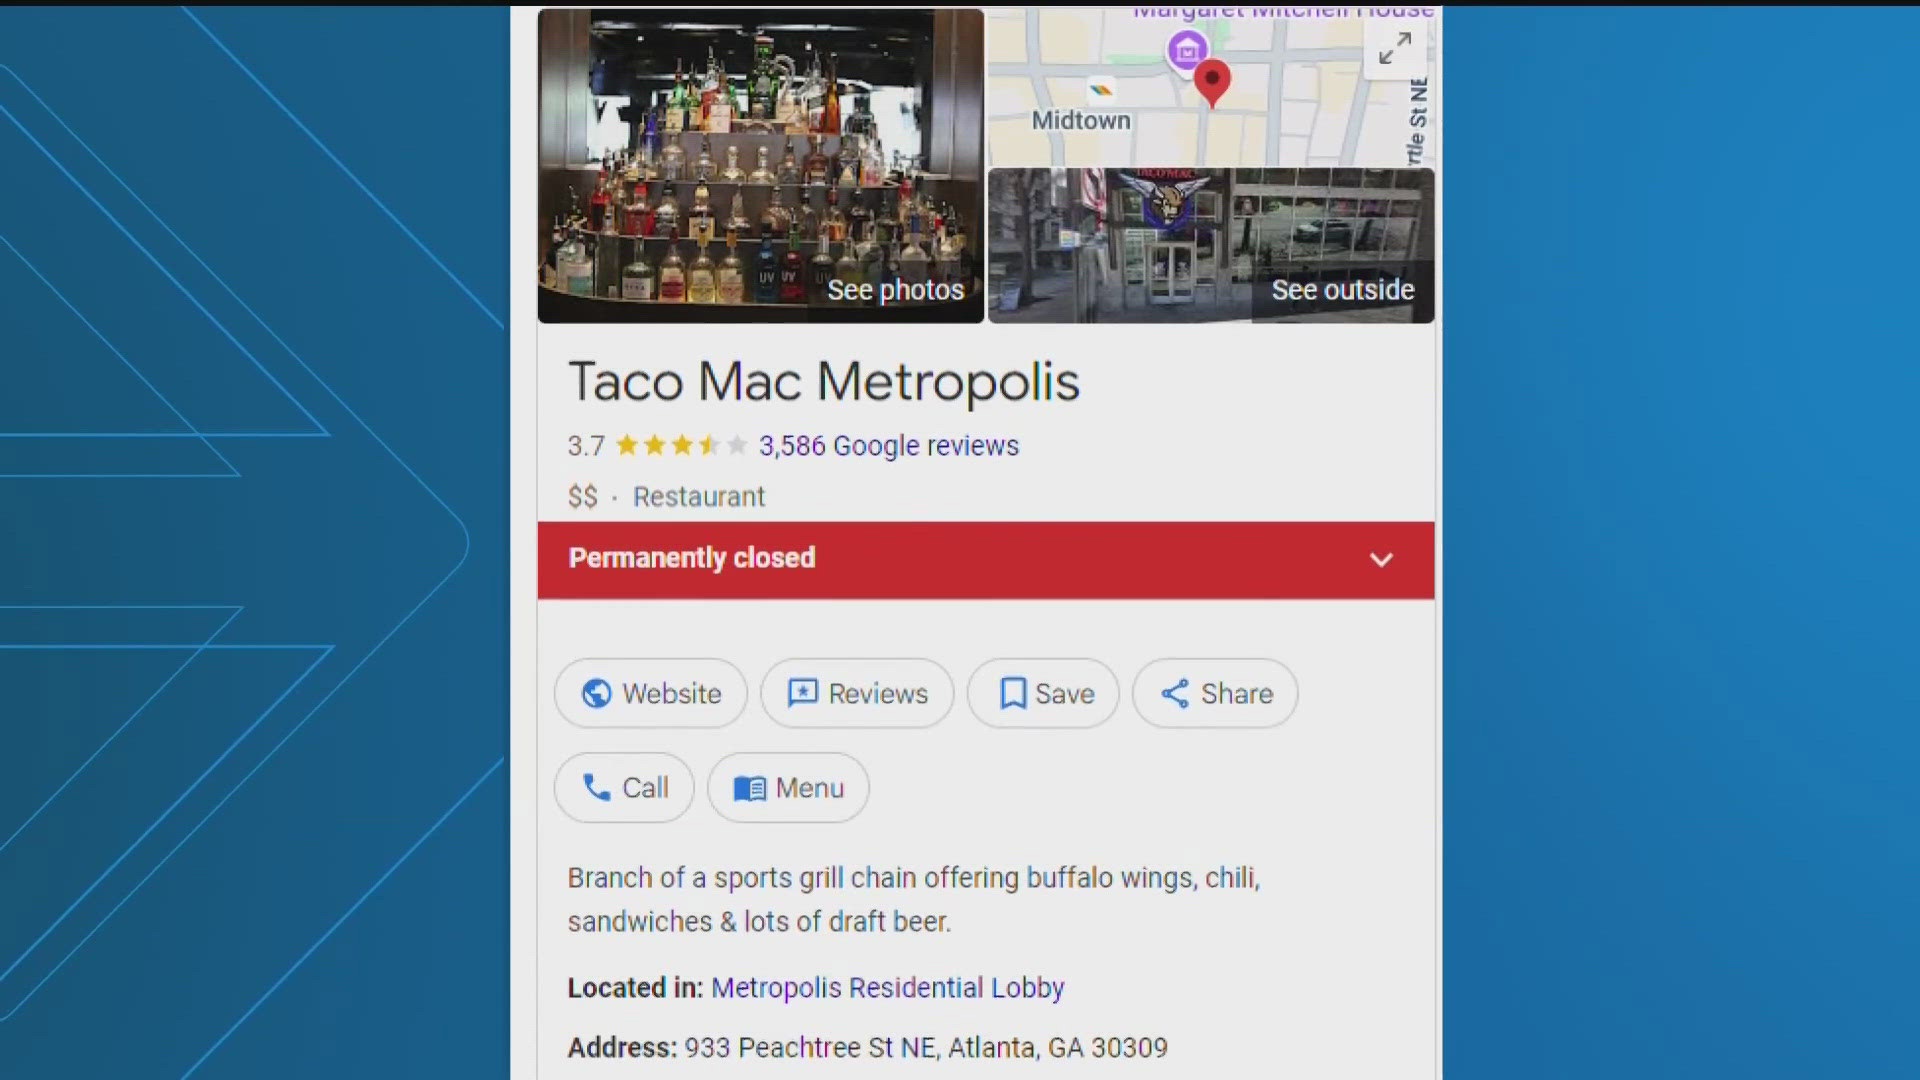Image resolution: width=1920 pixels, height=1080 pixels.
Task: Click the 3.7 rating number
Action: pos(586,446)
